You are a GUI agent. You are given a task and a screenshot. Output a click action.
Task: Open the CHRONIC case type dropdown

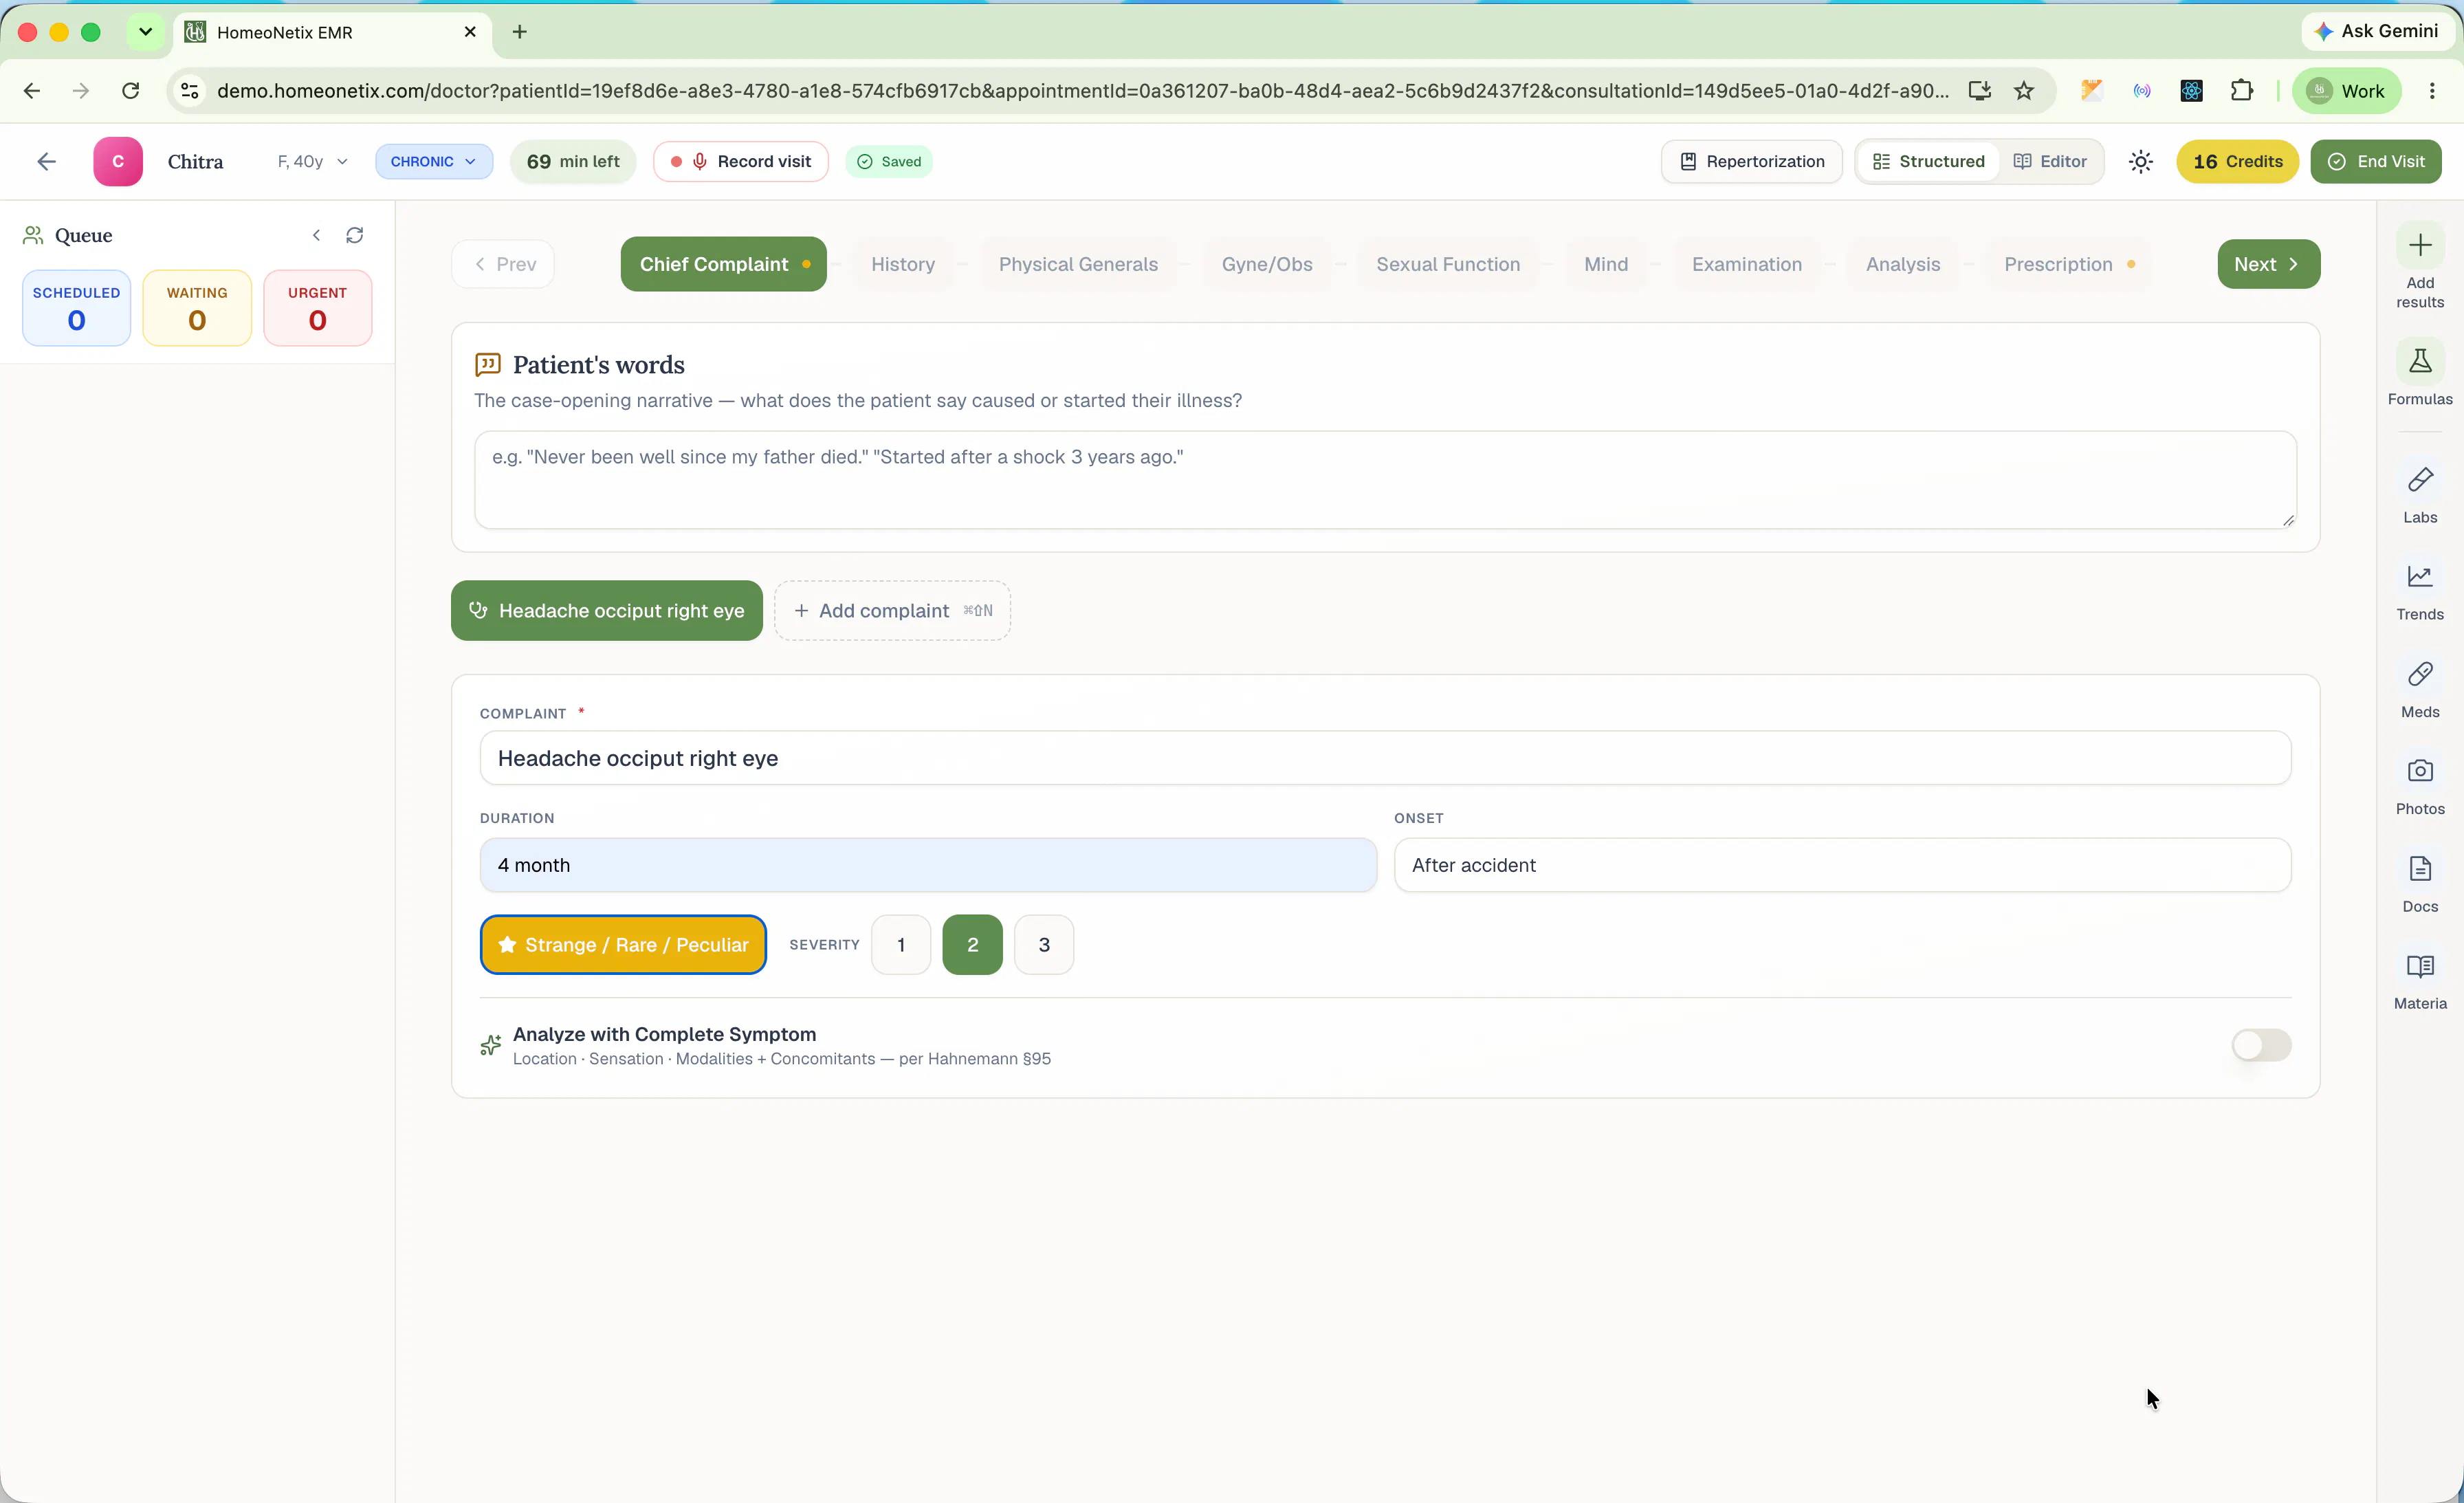pyautogui.click(x=433, y=162)
